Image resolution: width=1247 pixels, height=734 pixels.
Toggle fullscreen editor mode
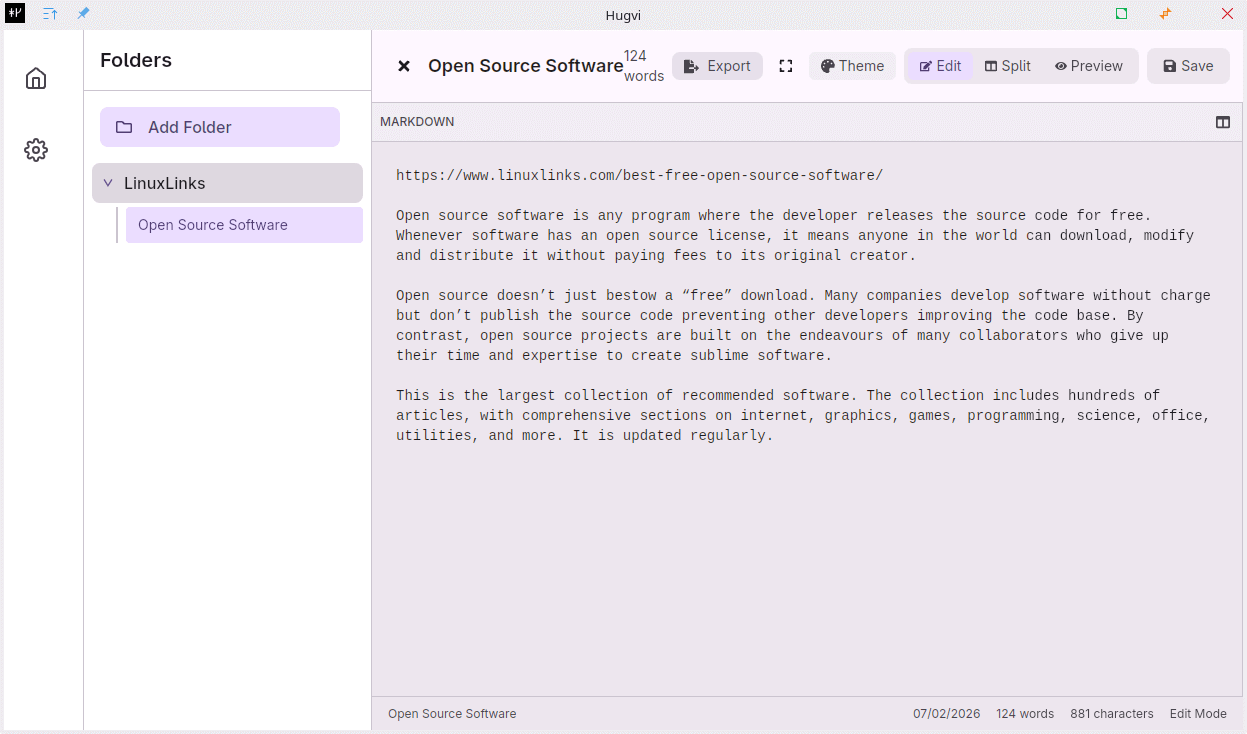coord(786,66)
